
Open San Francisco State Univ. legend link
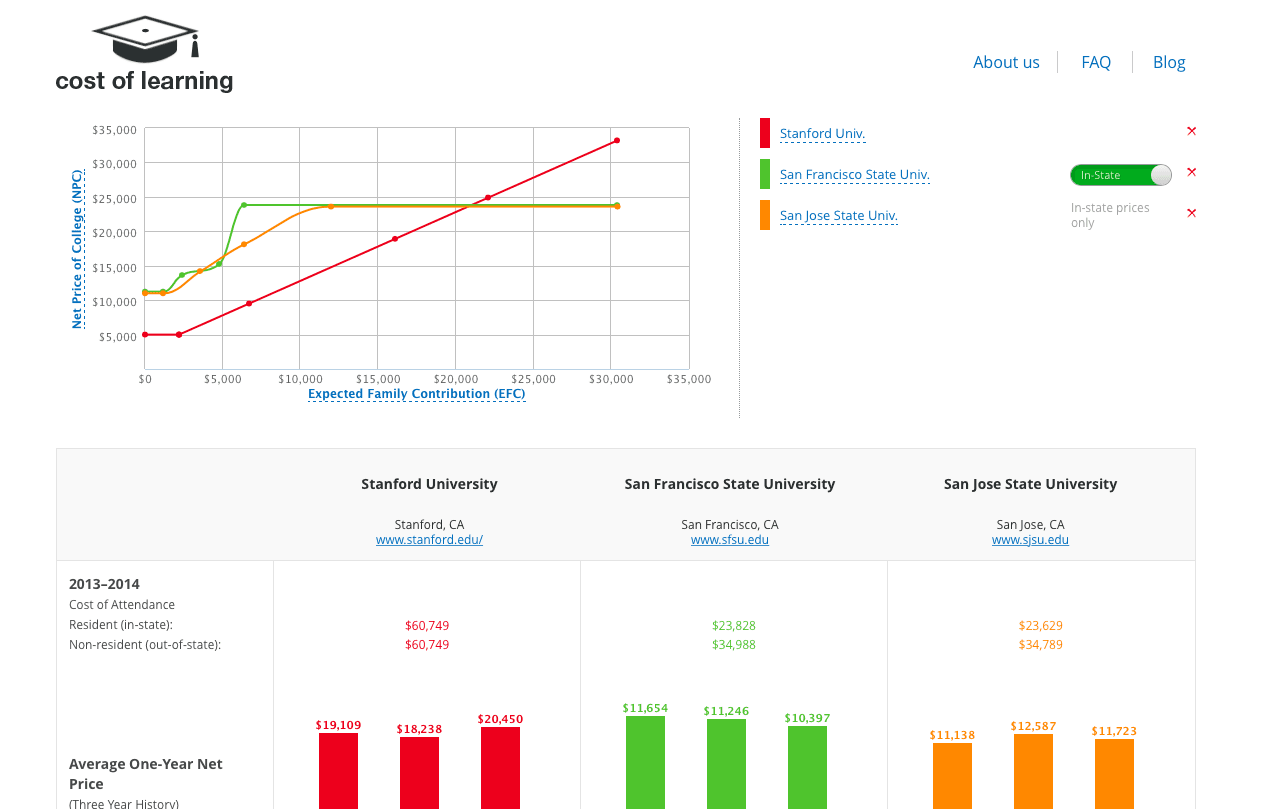click(855, 175)
